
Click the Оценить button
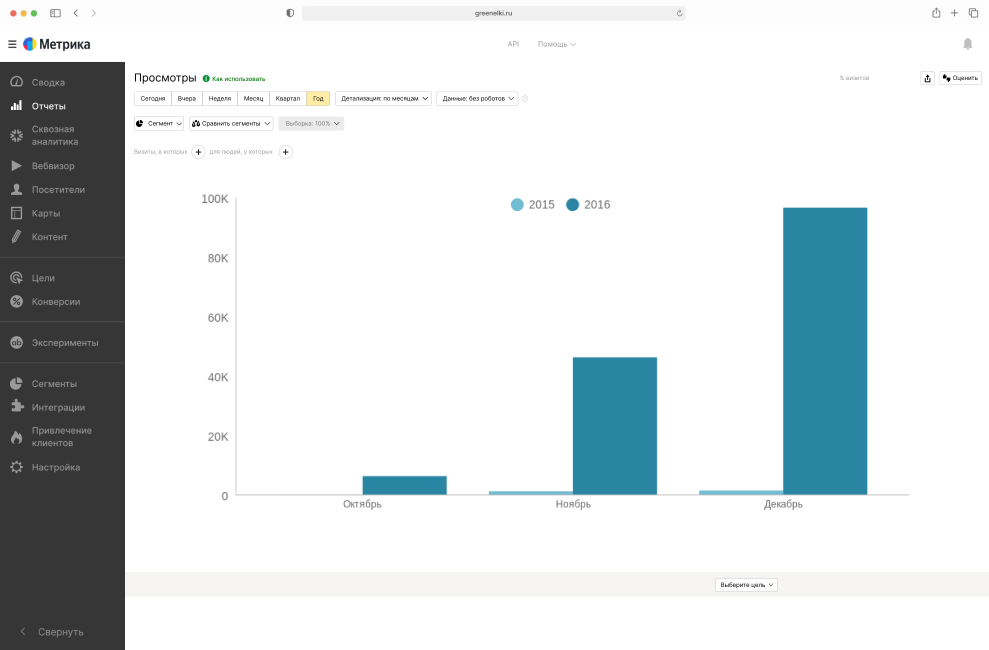960,78
